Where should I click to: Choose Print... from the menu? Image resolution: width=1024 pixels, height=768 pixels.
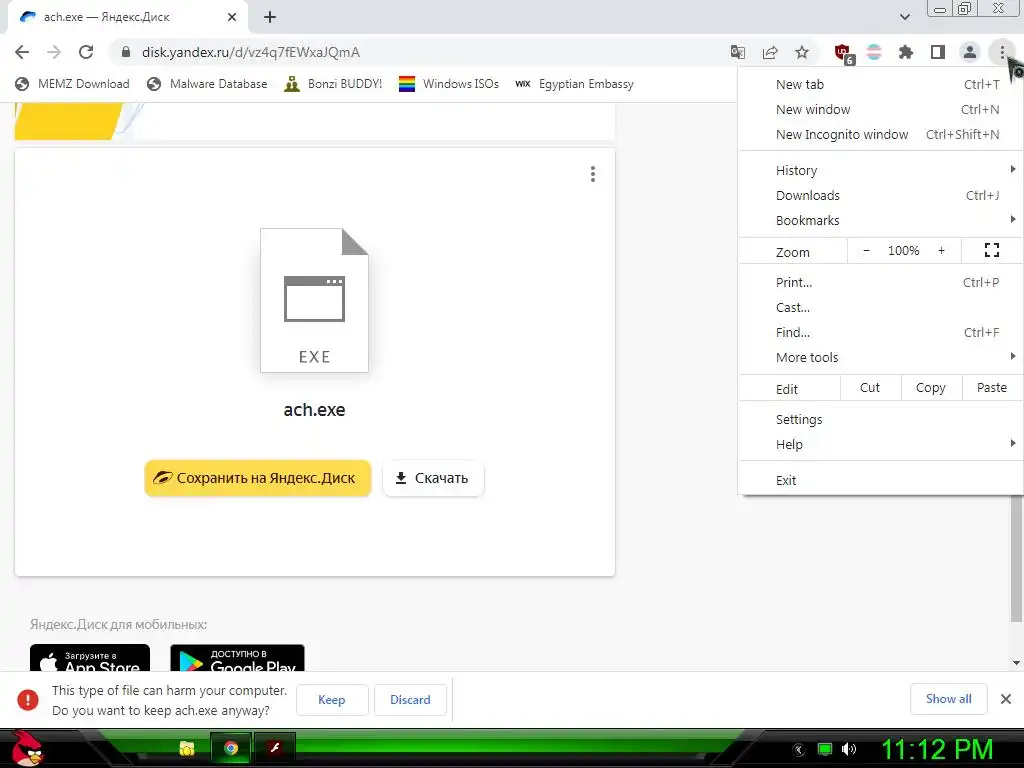(880, 282)
